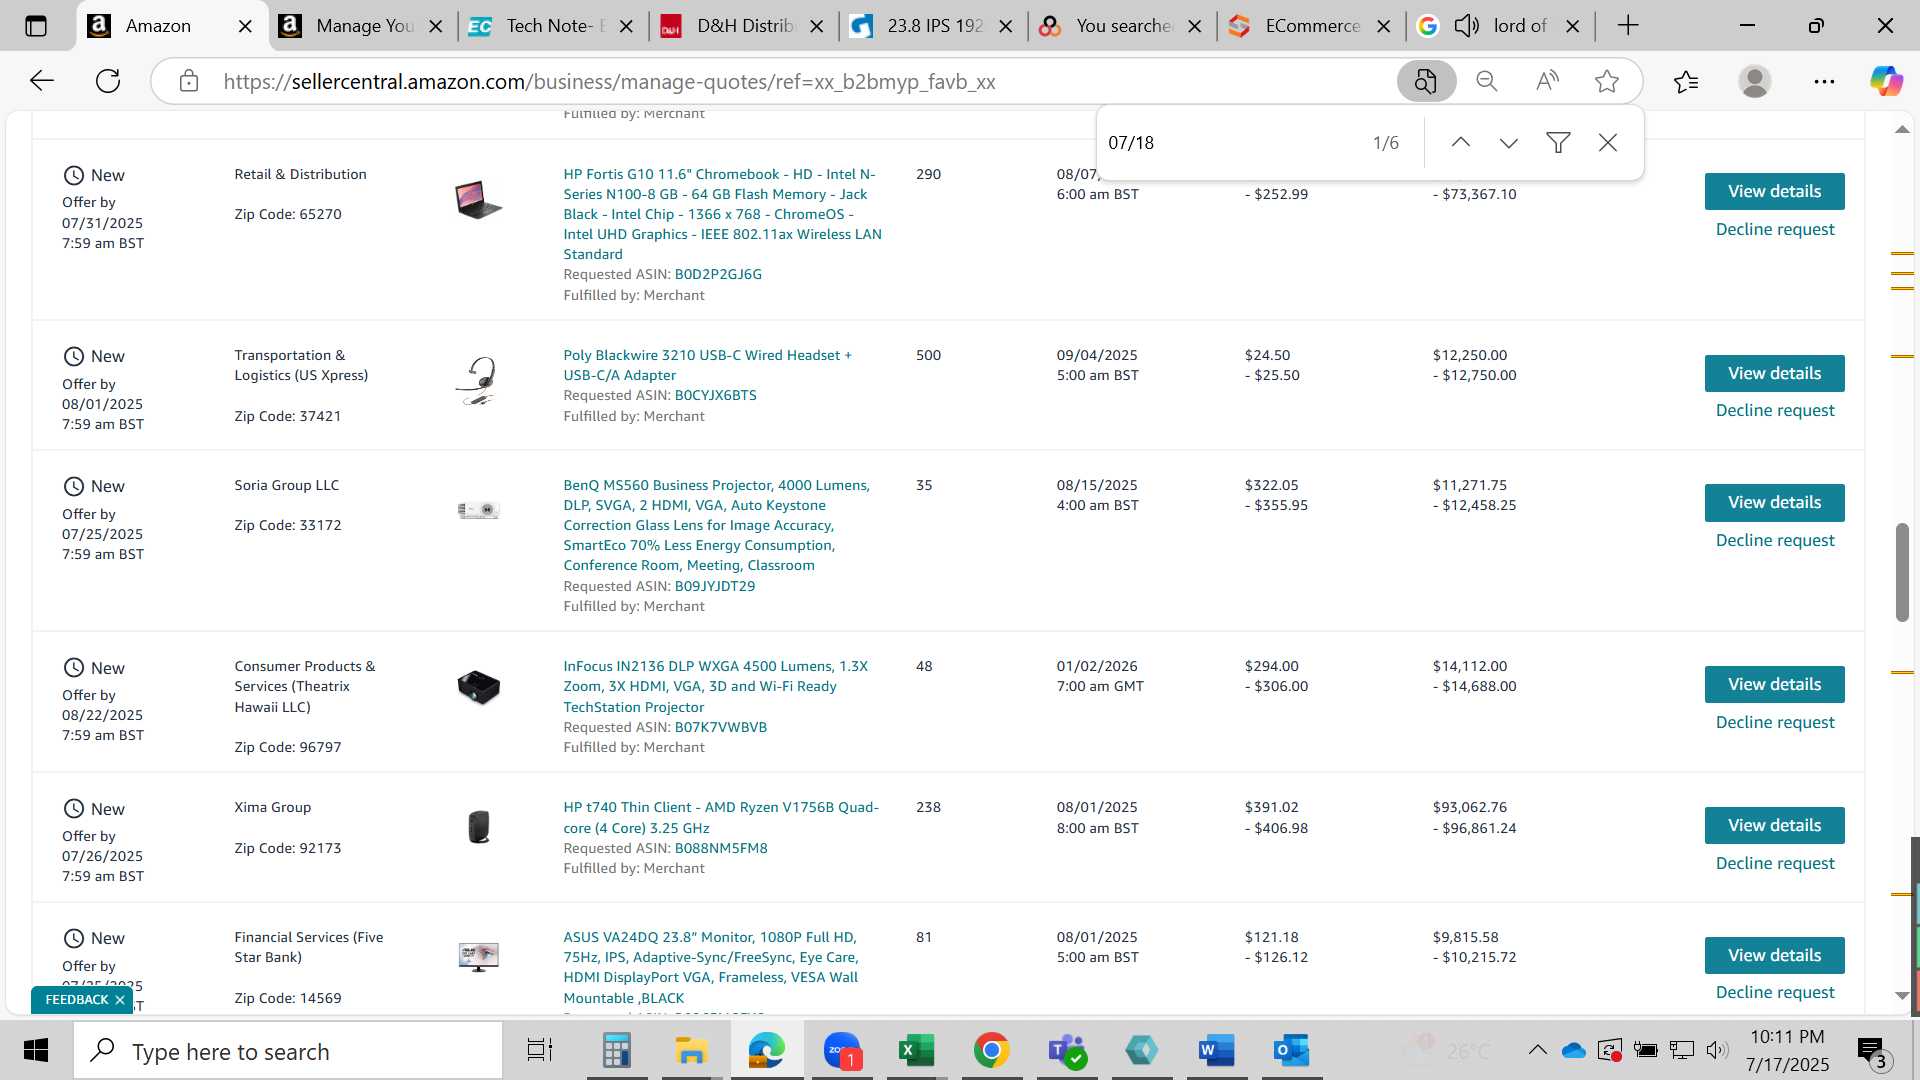The image size is (1920, 1080).
Task: Open the Windows Start menu
Action: pos(36,1051)
